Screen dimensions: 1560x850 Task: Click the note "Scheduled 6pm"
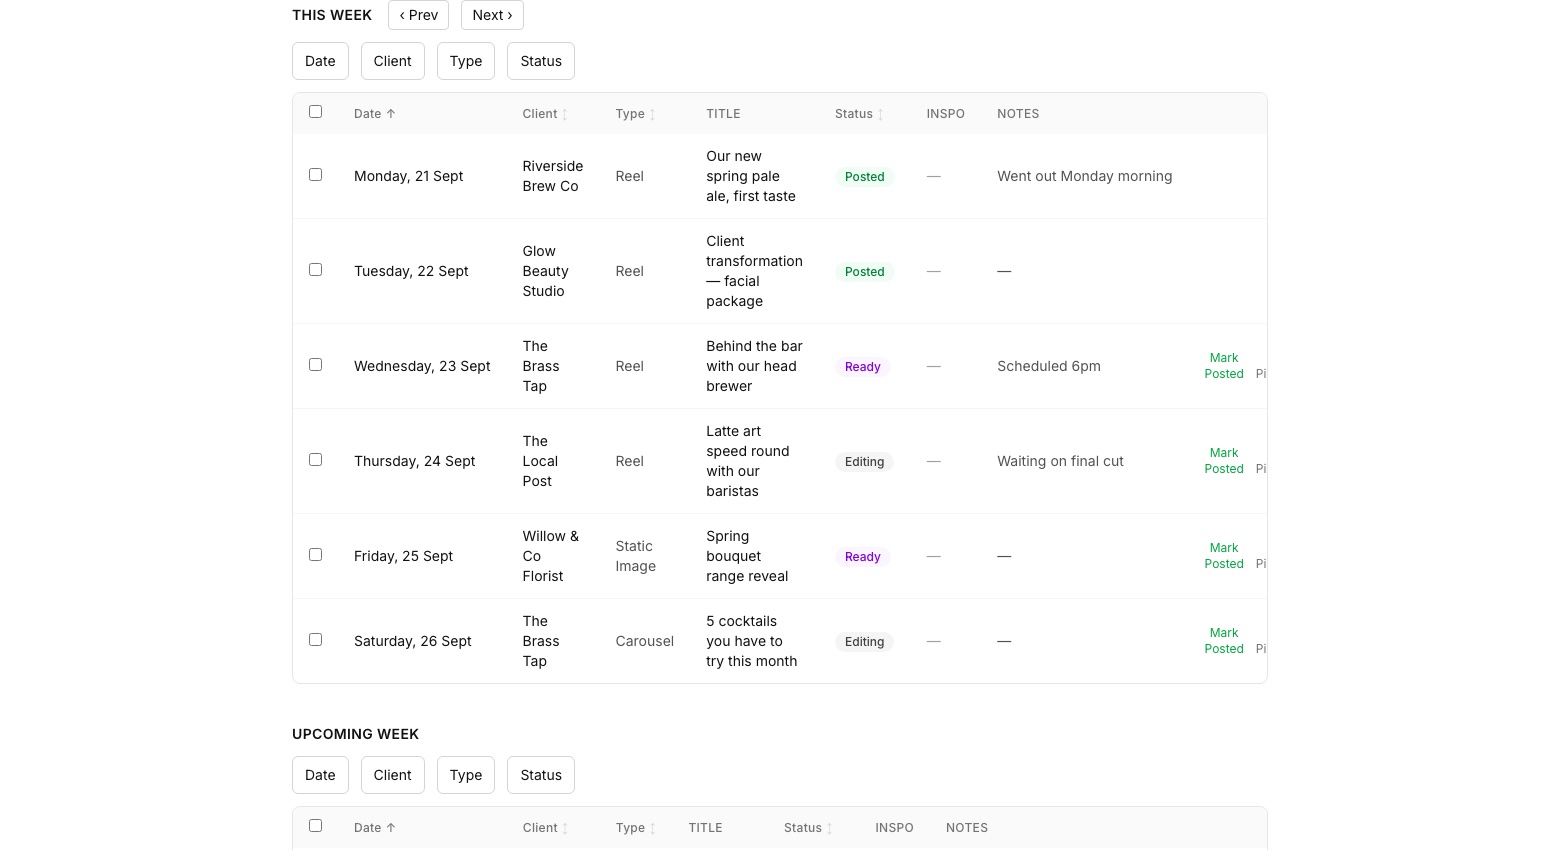click(x=1049, y=366)
